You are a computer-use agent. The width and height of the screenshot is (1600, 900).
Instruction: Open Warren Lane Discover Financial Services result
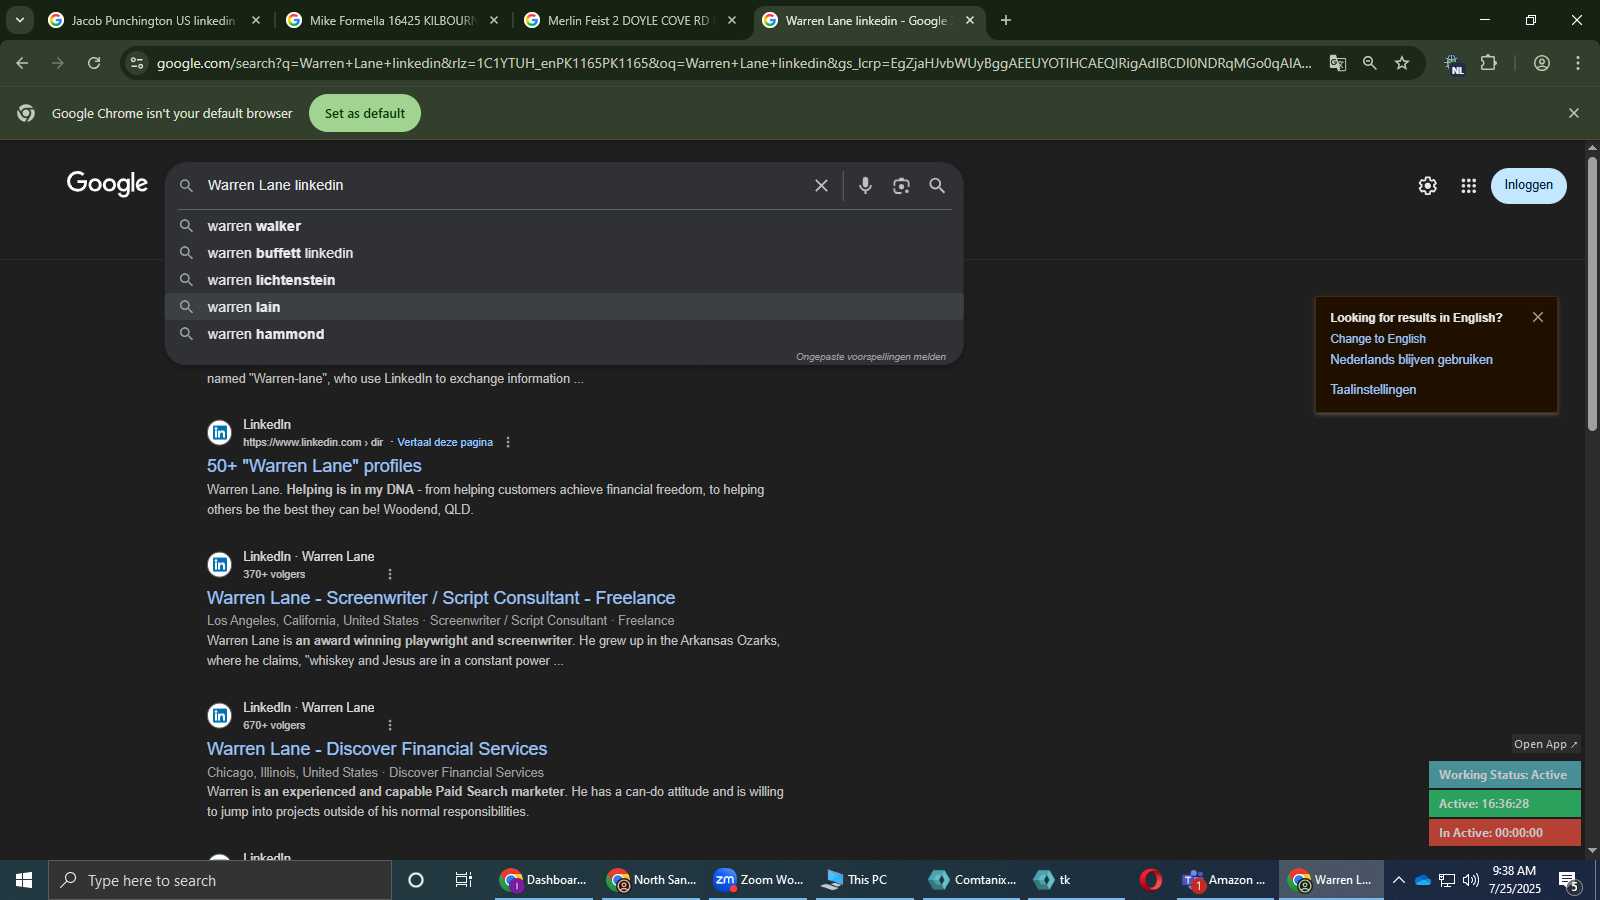377,749
